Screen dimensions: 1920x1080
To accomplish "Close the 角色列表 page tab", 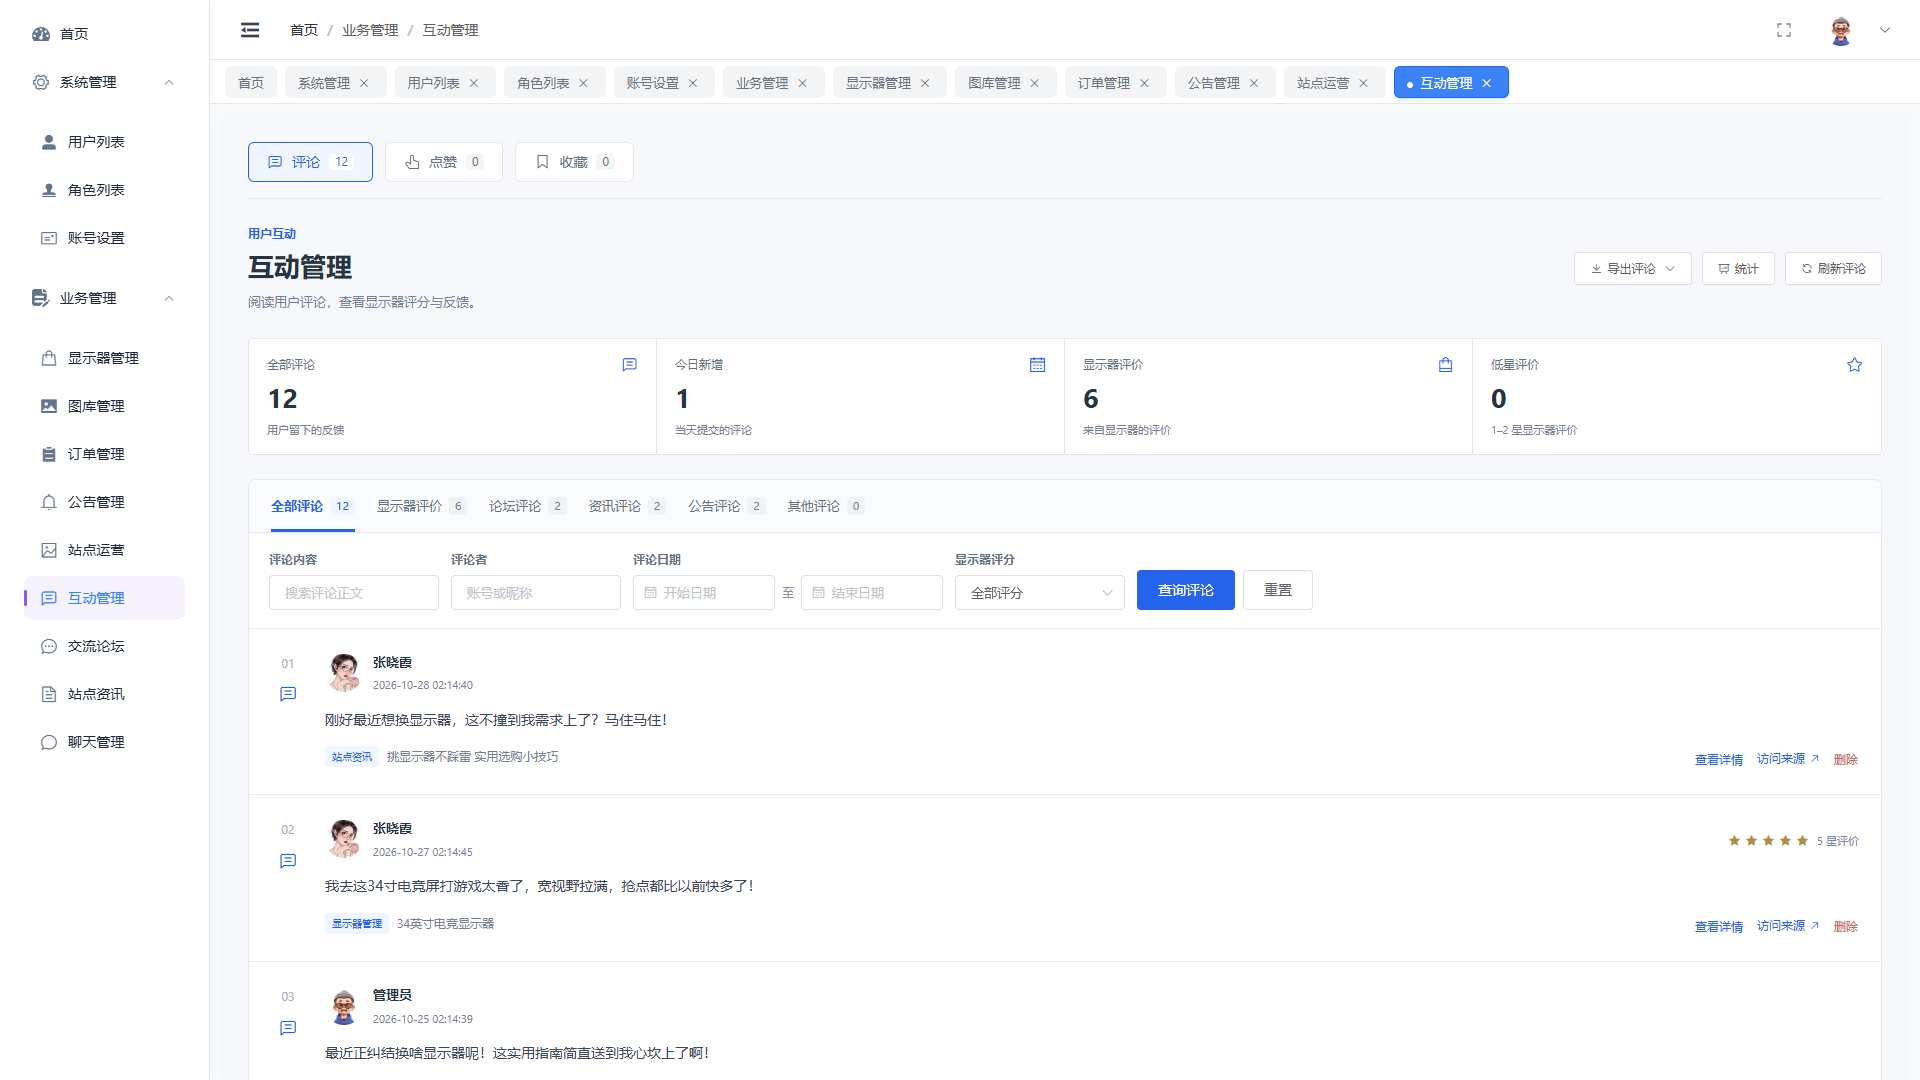I will (x=584, y=83).
